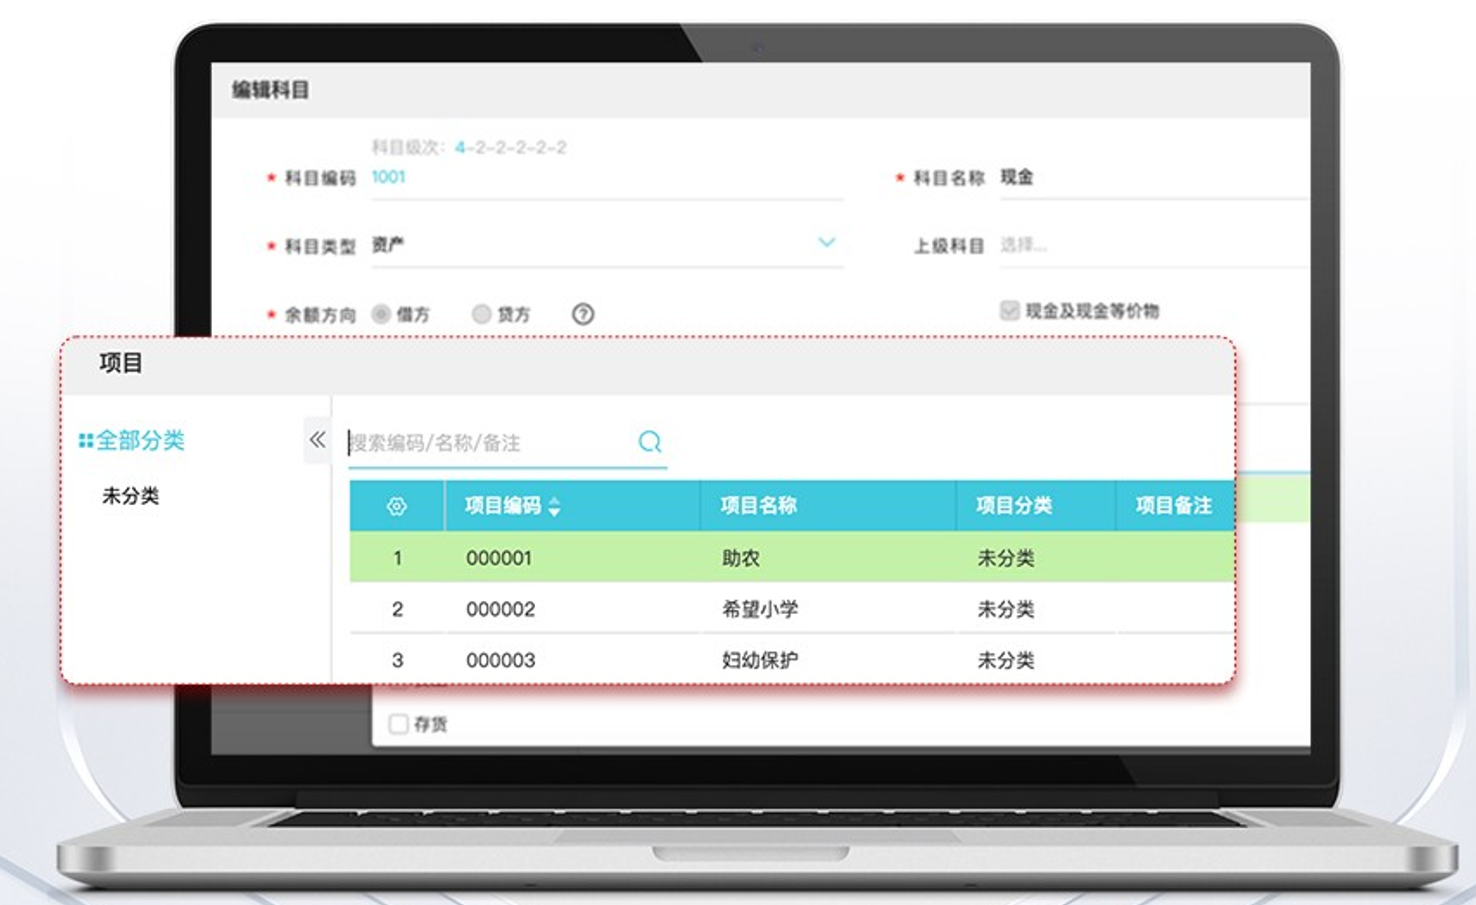Select the 借方 radio button
Screen dimensions: 1476x905
381,314
